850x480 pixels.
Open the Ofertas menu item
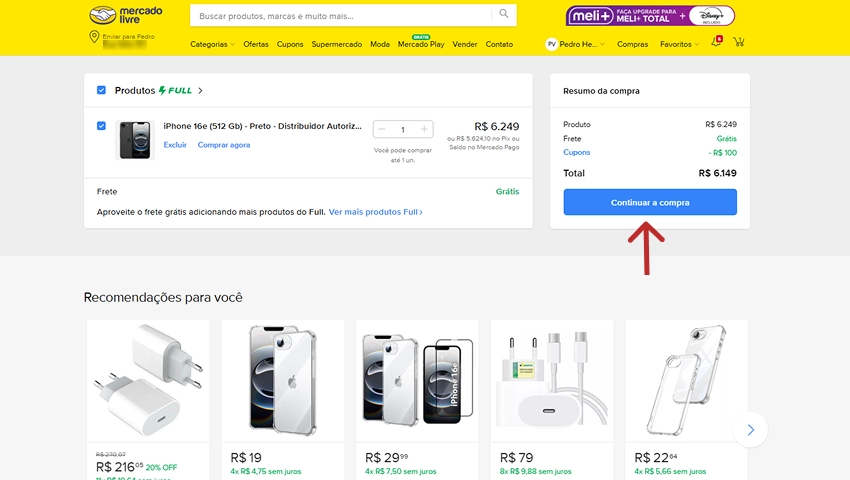click(256, 44)
